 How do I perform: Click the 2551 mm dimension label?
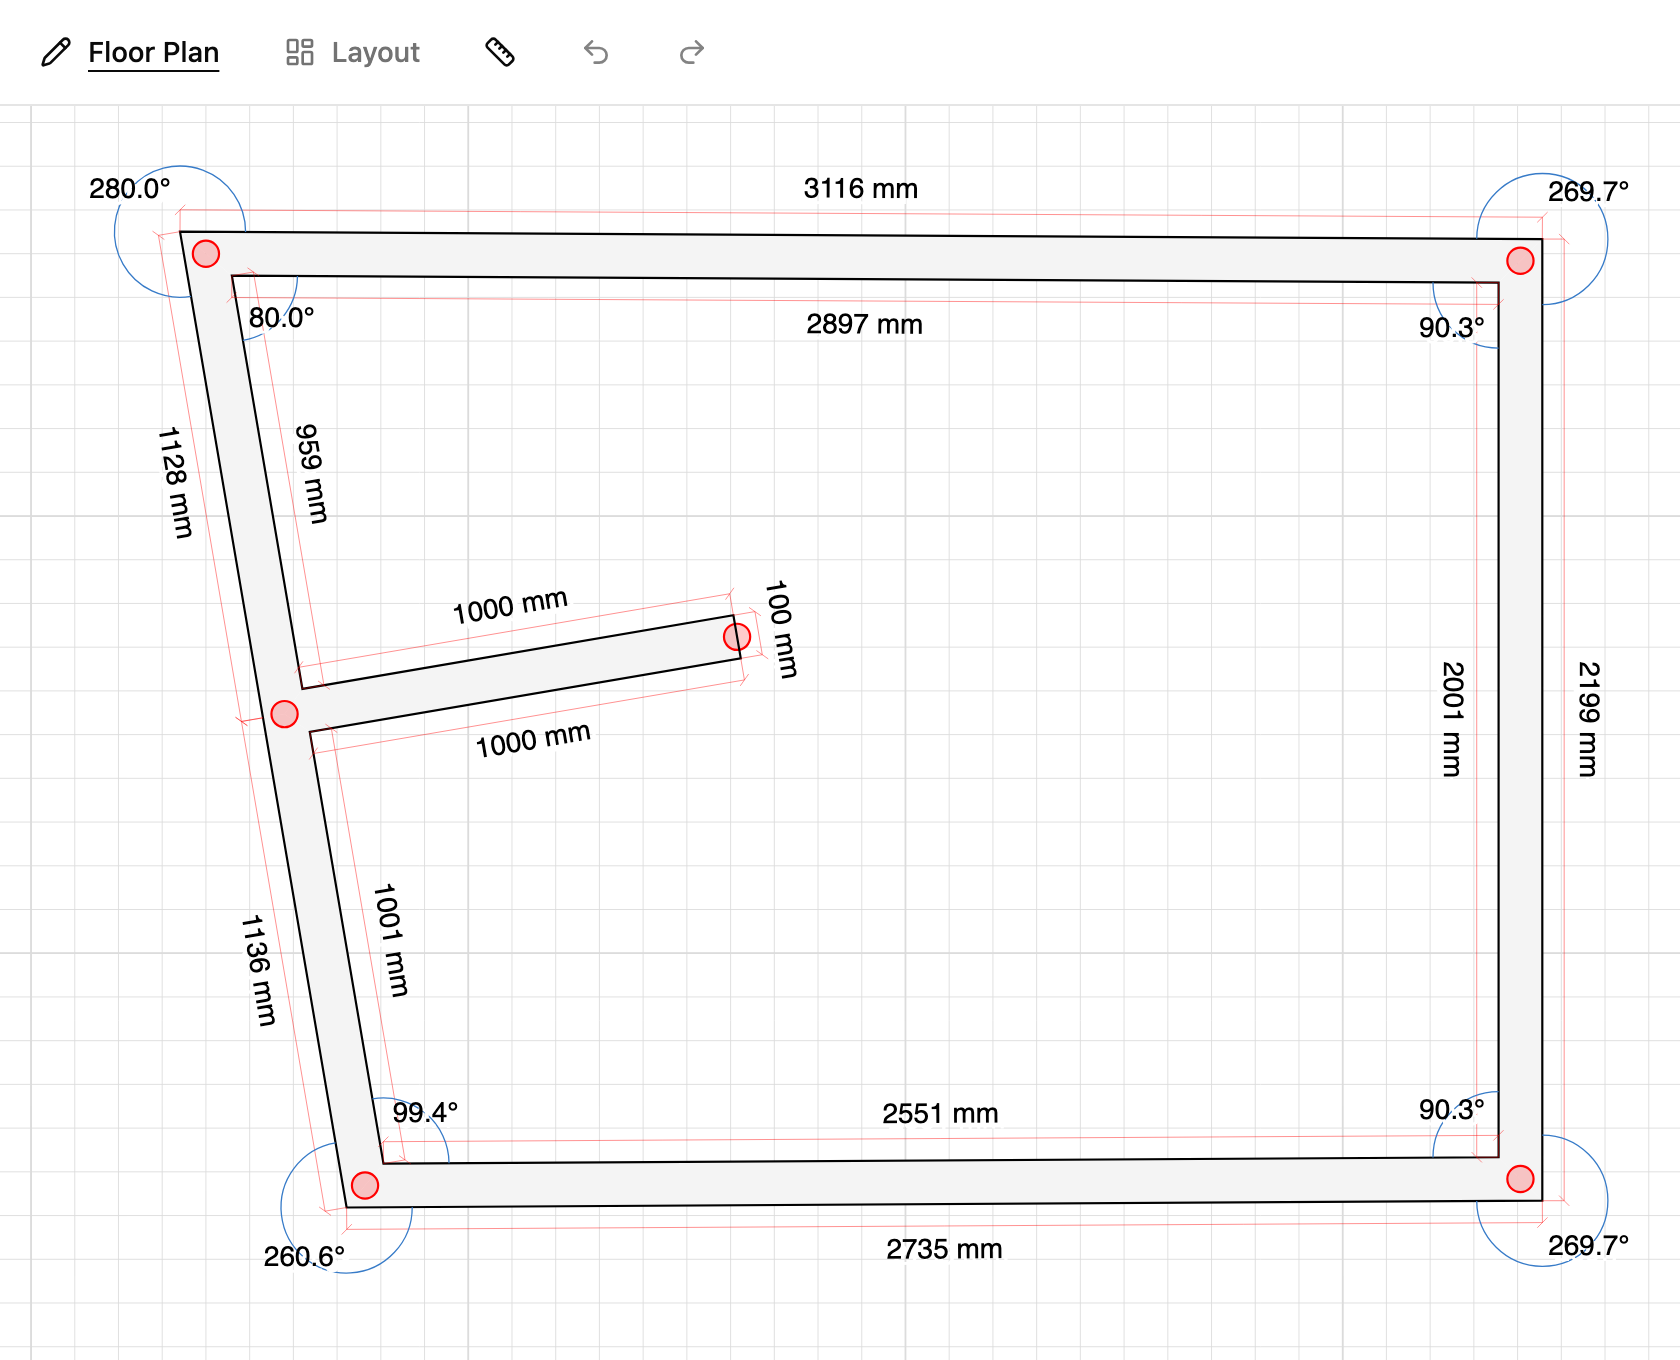tap(940, 1114)
